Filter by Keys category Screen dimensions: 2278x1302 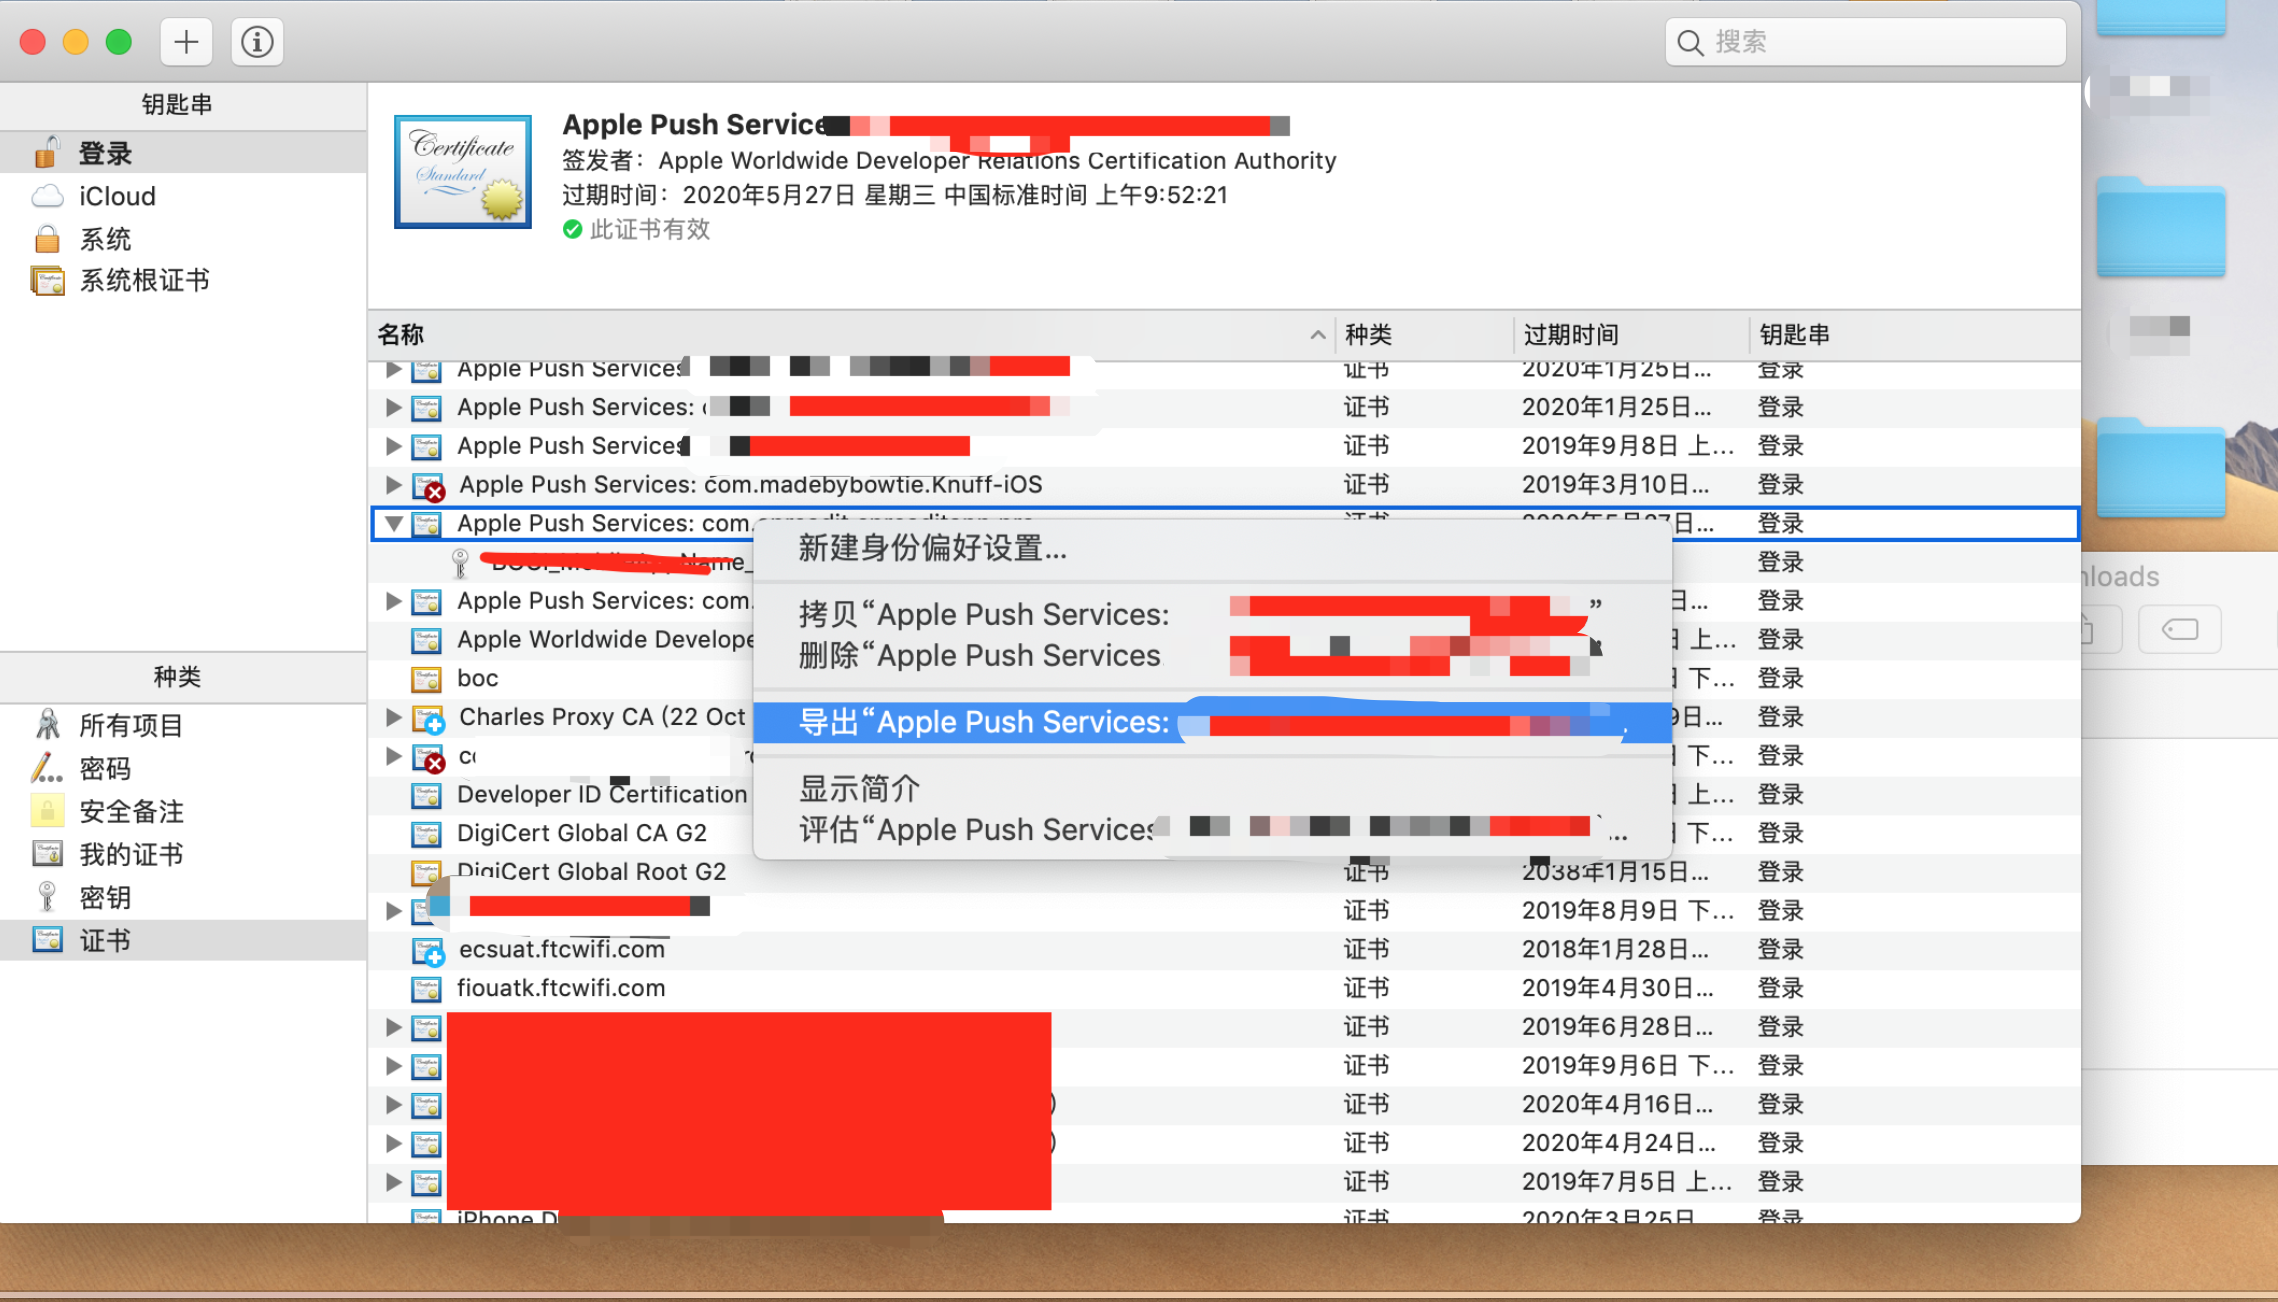pos(105,897)
